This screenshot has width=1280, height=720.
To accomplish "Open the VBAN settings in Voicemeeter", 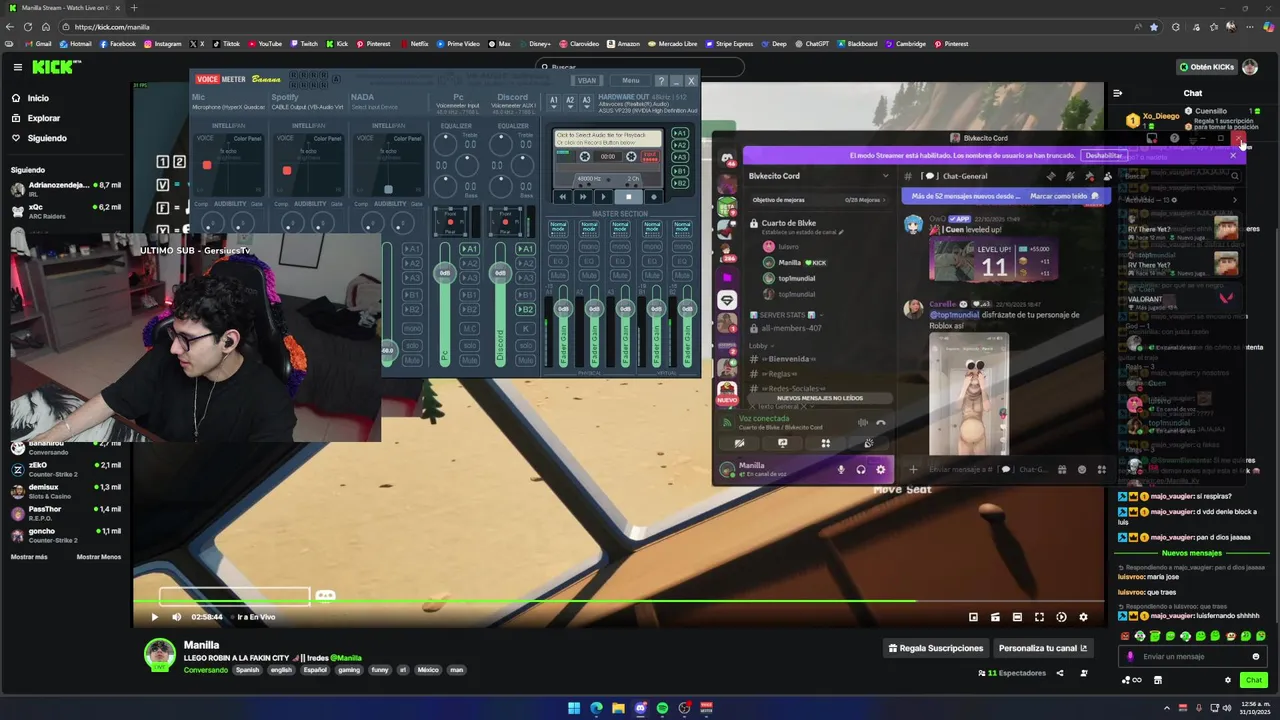I will (x=587, y=81).
